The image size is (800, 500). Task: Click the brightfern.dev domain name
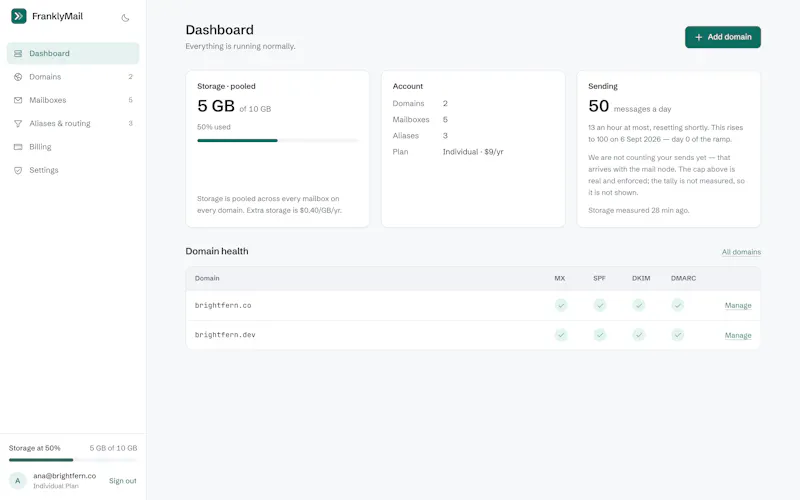[225, 335]
